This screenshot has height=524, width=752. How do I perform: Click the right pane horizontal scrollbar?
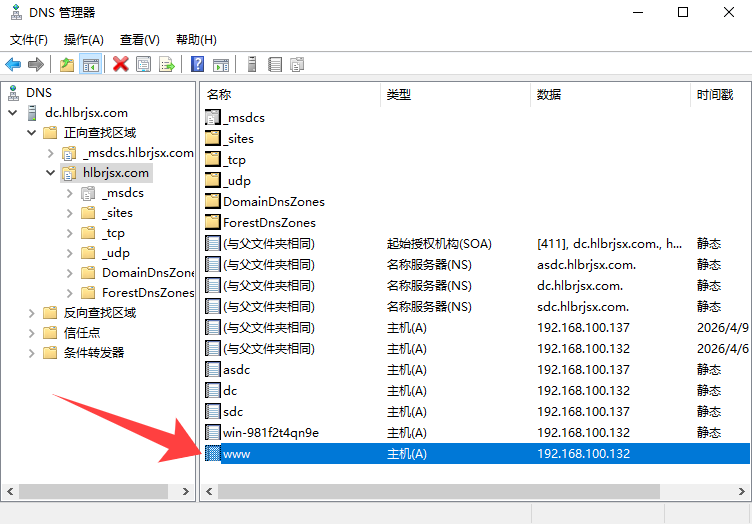coord(438,491)
